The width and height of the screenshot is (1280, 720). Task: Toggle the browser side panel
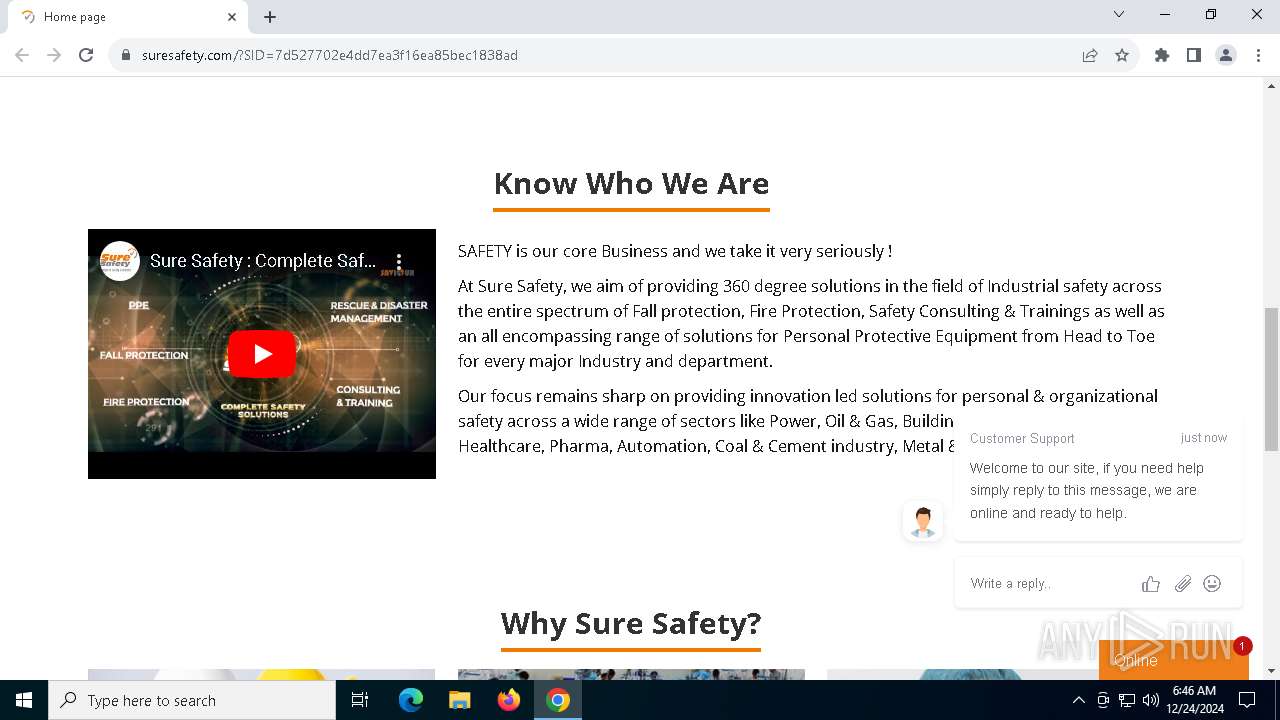coord(1194,55)
